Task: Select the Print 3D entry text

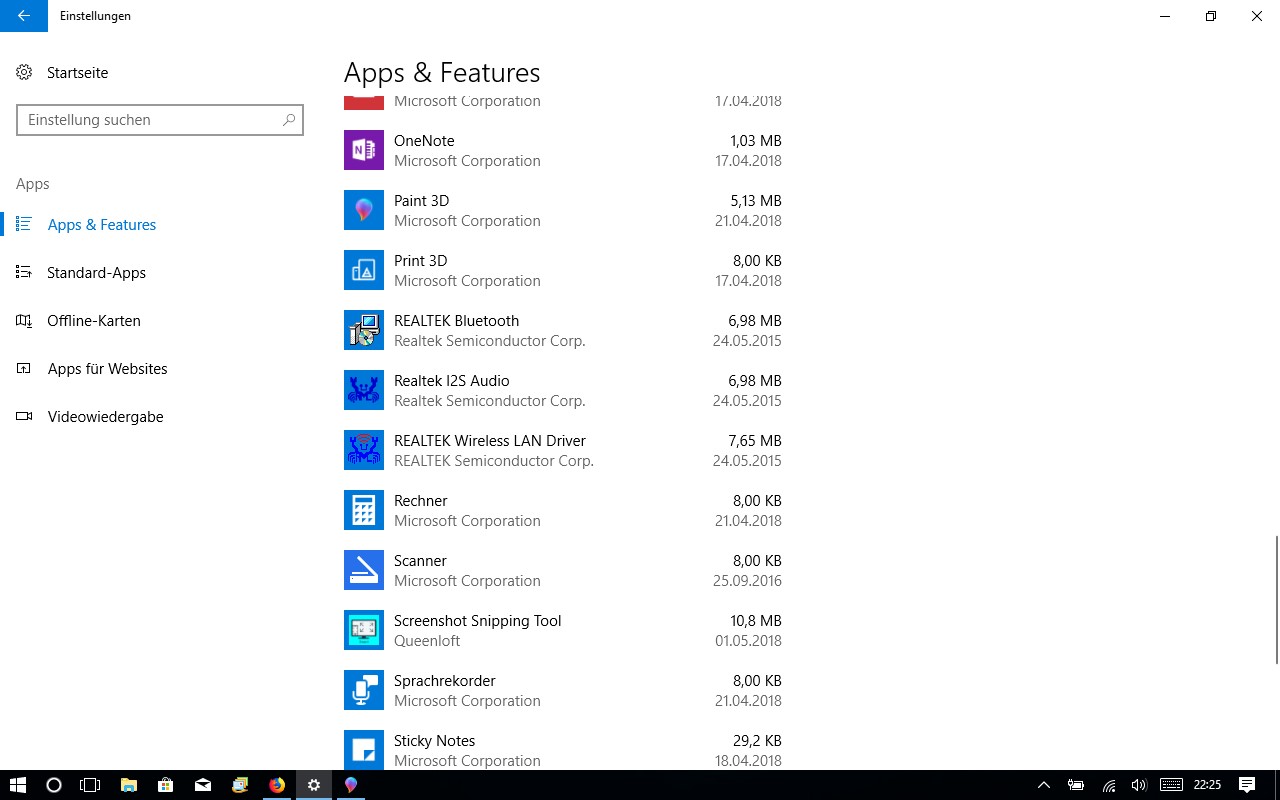Action: tap(420, 261)
